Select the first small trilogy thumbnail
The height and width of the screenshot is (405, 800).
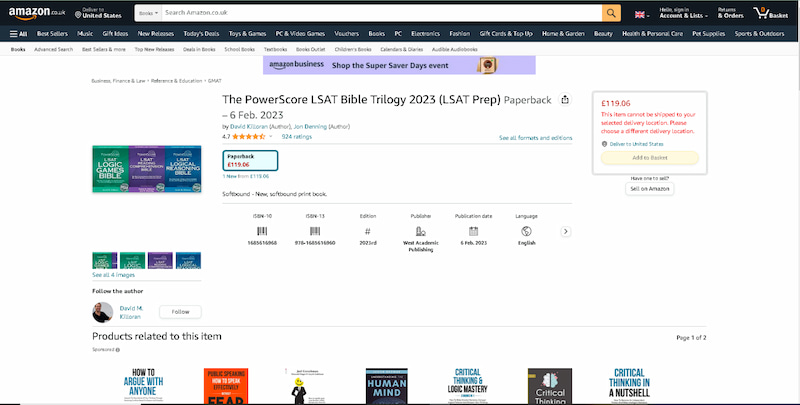click(105, 261)
